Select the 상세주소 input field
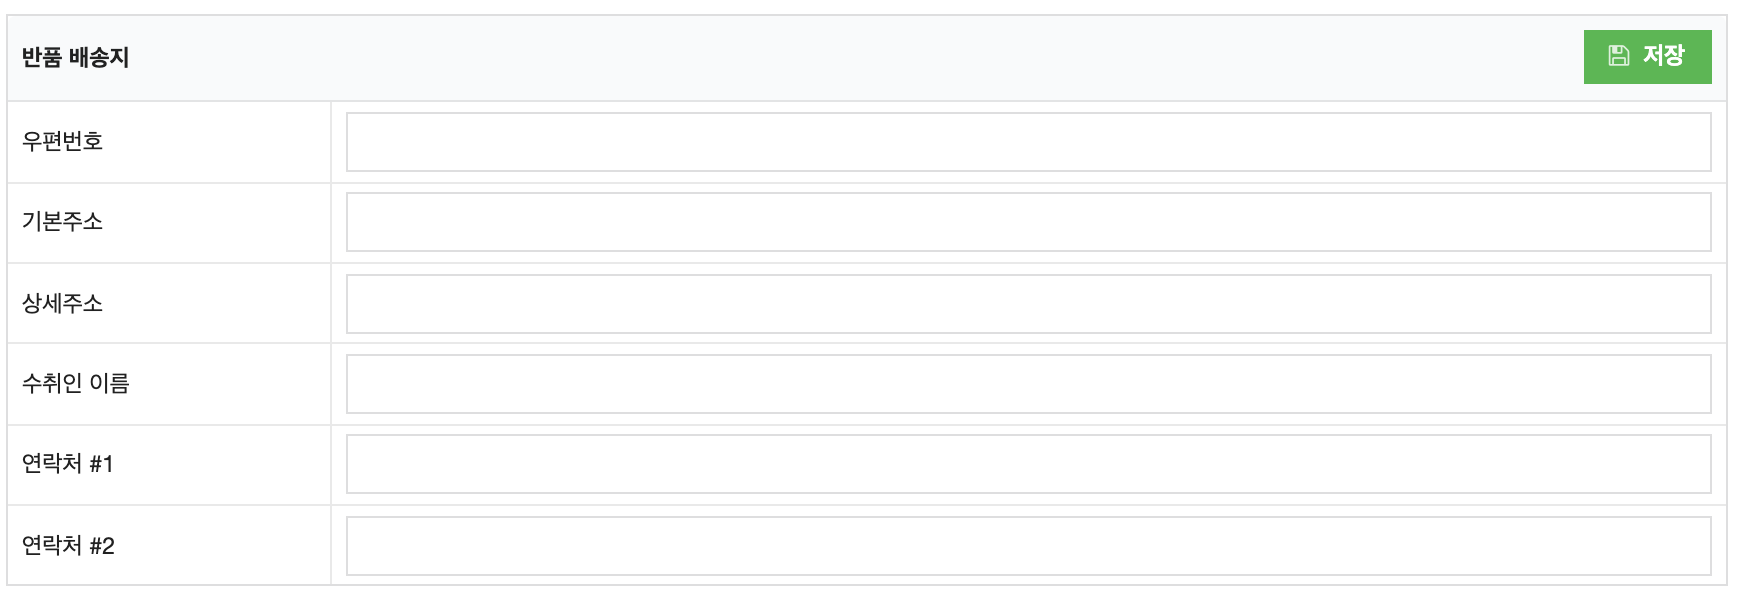The width and height of the screenshot is (1738, 602). point(1028,304)
